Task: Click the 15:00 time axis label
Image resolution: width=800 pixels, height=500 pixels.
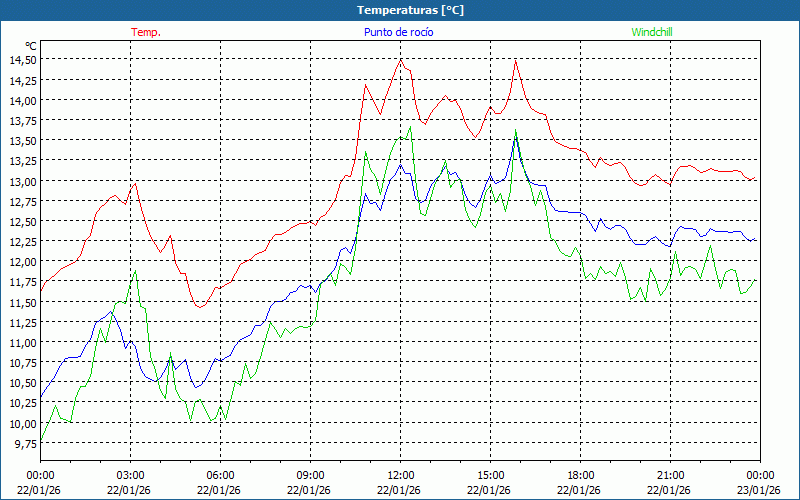Action: coord(490,475)
